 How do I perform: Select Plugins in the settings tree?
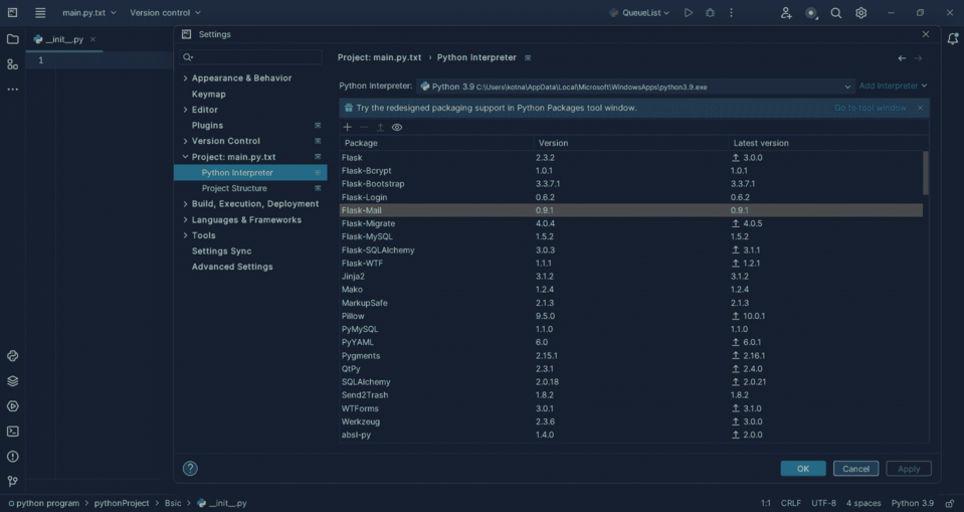pos(207,125)
